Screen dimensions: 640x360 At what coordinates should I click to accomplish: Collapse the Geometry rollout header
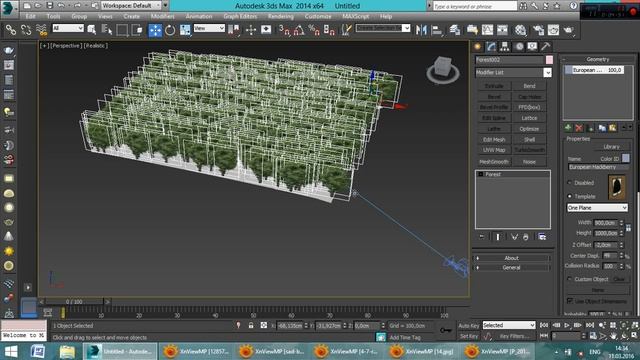[598, 59]
